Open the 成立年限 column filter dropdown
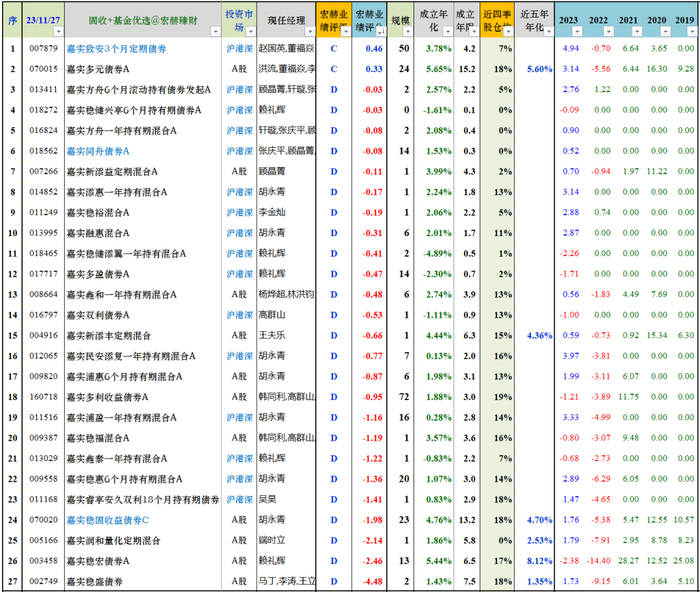The image size is (700, 592). 474,31
